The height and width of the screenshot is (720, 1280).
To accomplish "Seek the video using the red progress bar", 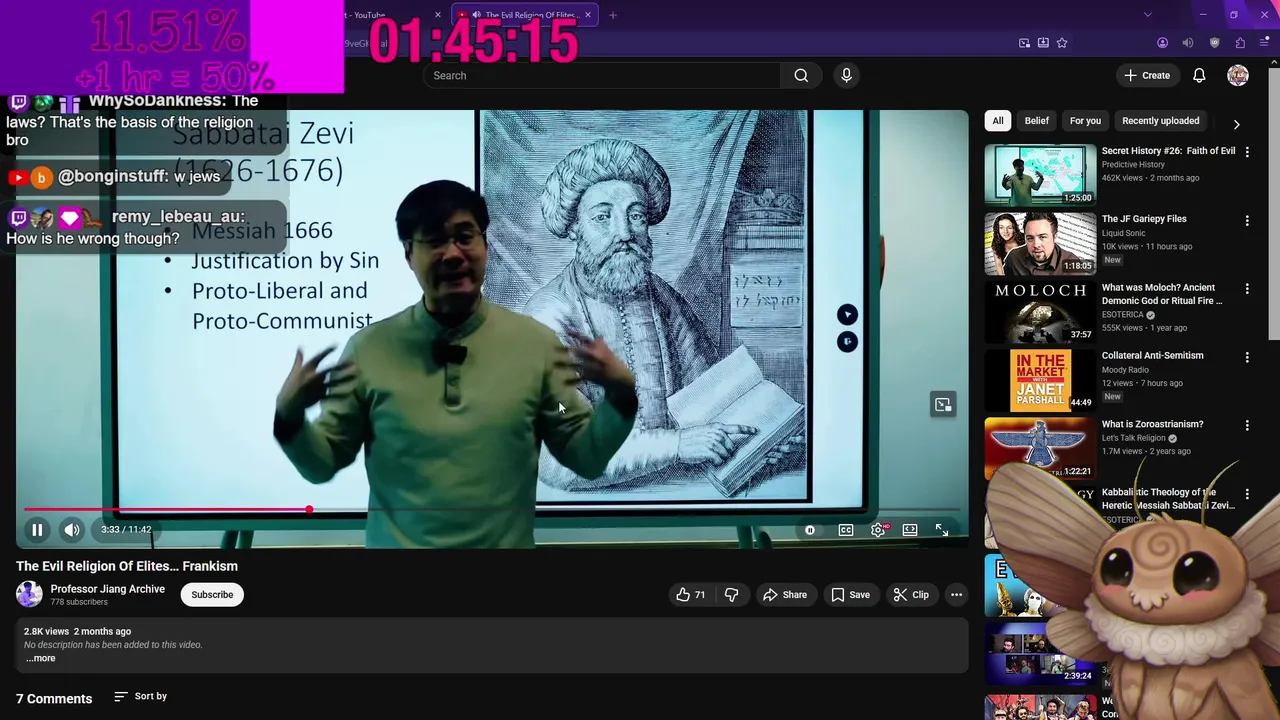I will (x=490, y=510).
